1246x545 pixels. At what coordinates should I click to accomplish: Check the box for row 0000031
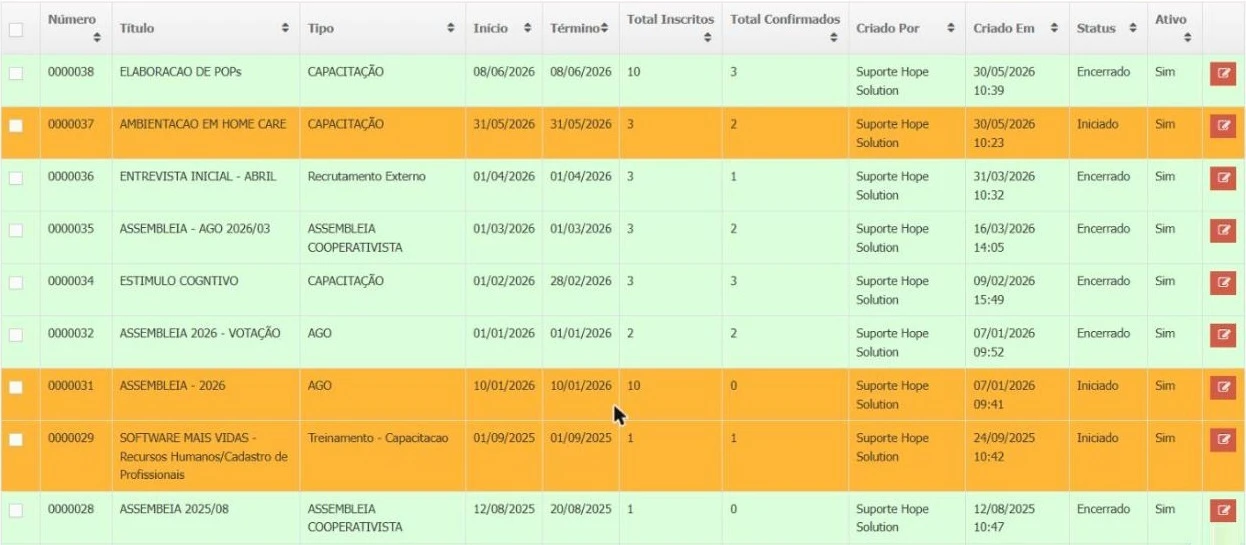coord(15,386)
